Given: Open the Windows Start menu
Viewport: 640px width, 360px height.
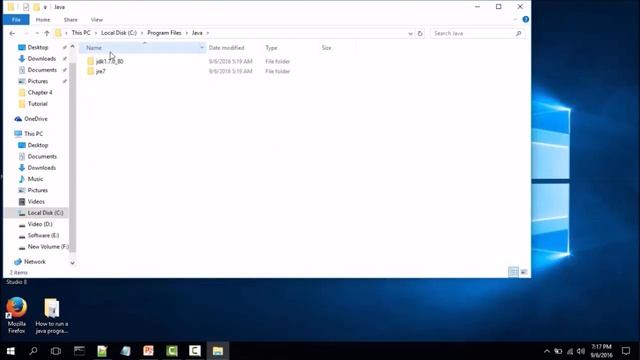Looking at the screenshot, I should tap(11, 351).
